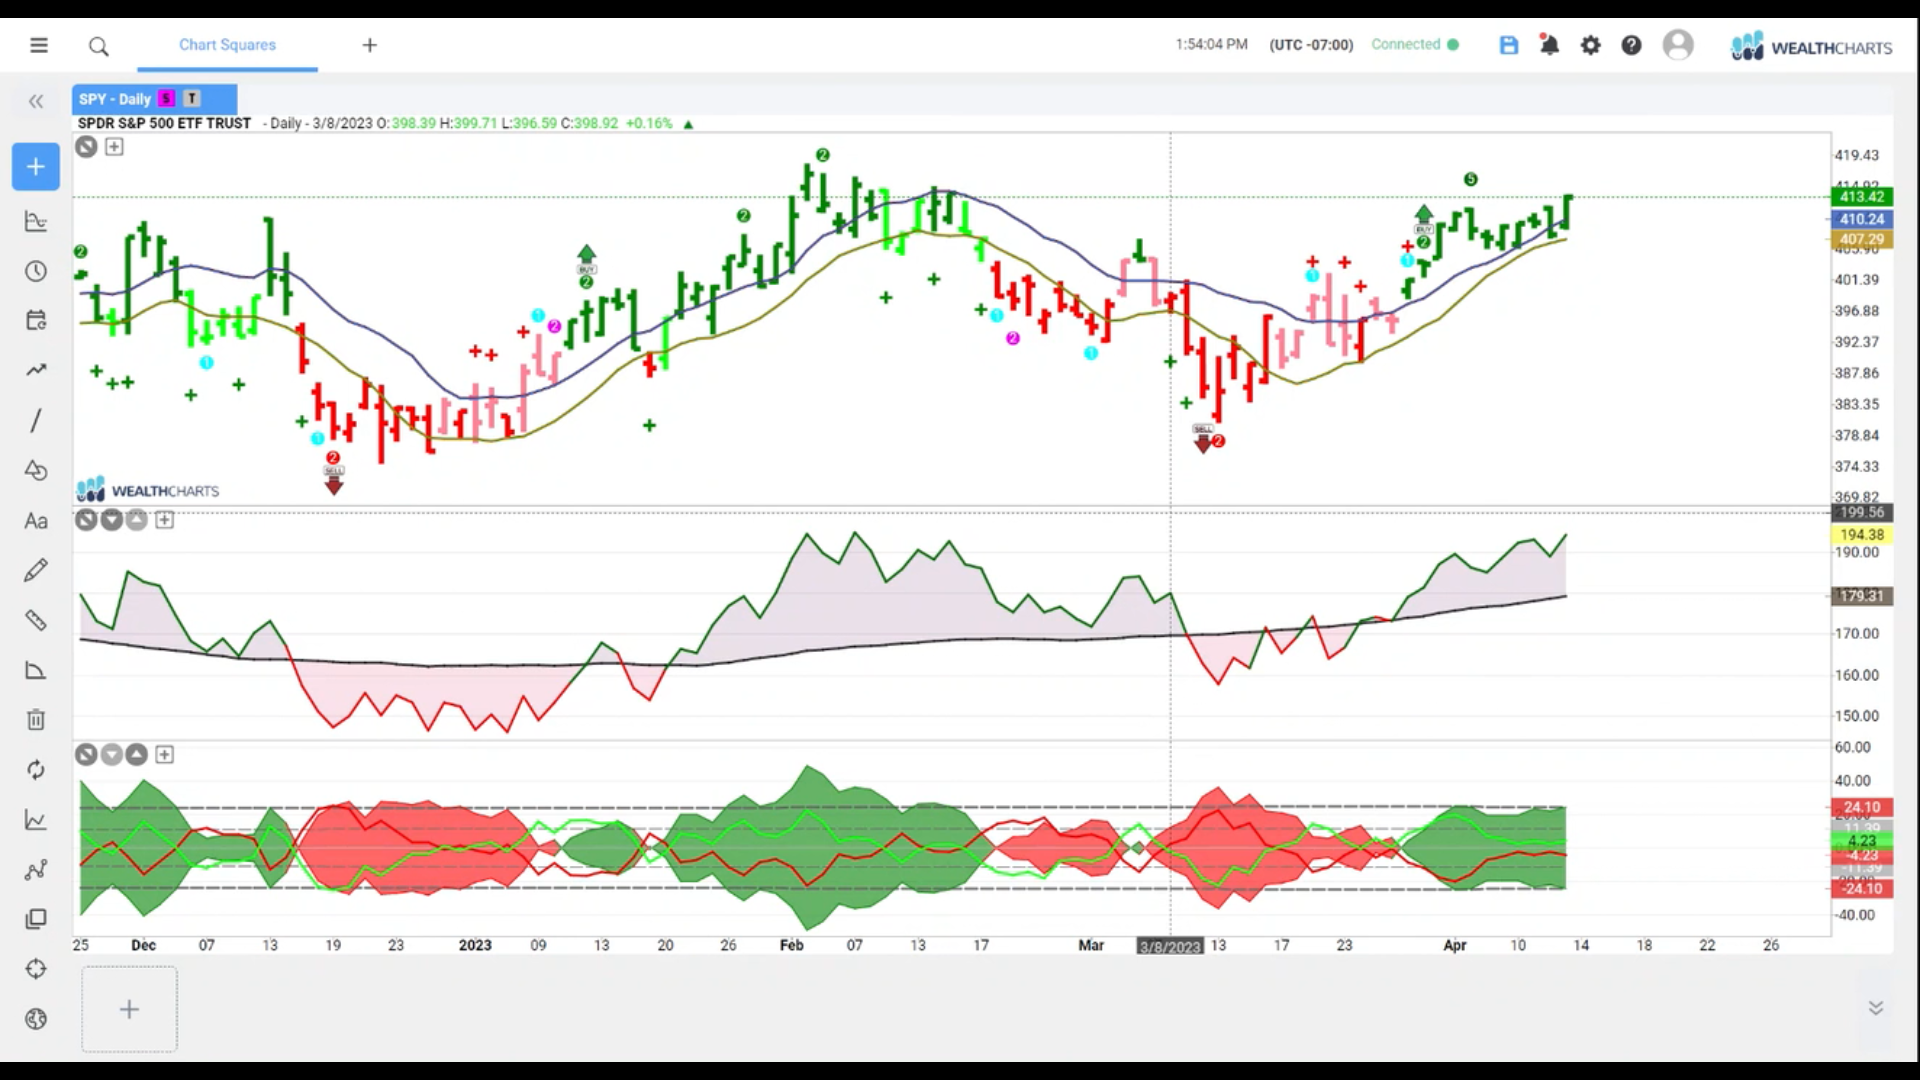Select the SPY - Daily chart tab
1920x1080 pixels.
point(154,99)
